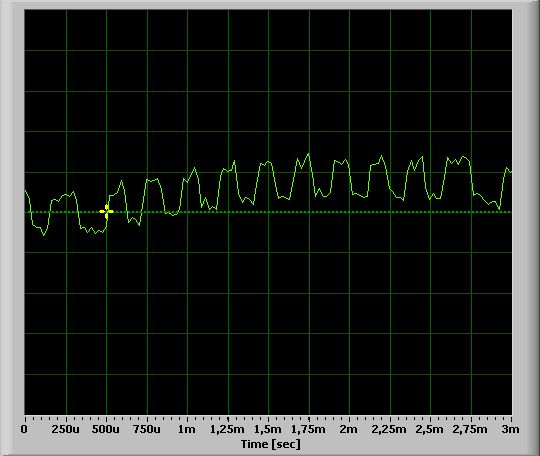Image resolution: width=540 pixels, height=456 pixels.
Task: Click the yellow cursor marker on the waveform
Action: pyautogui.click(x=106, y=212)
